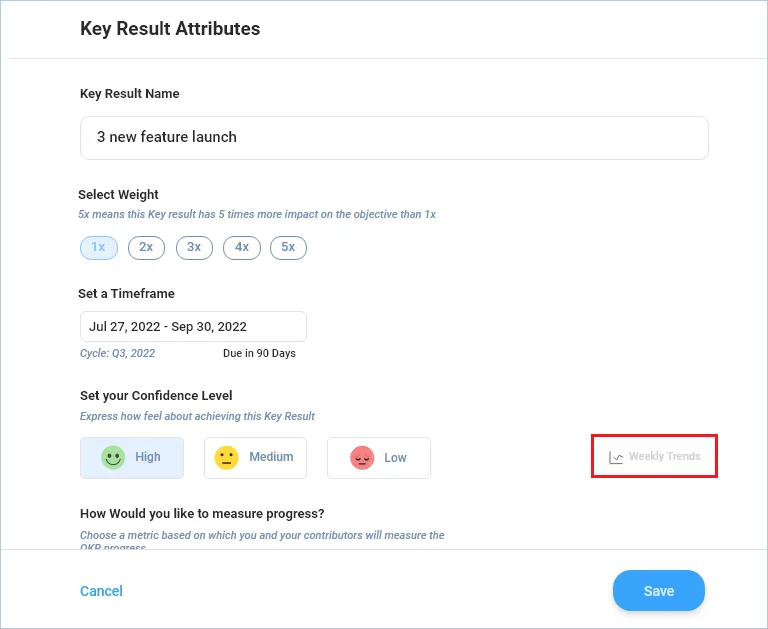The width and height of the screenshot is (768, 629).
Task: Set confidence level to High
Action: click(132, 458)
